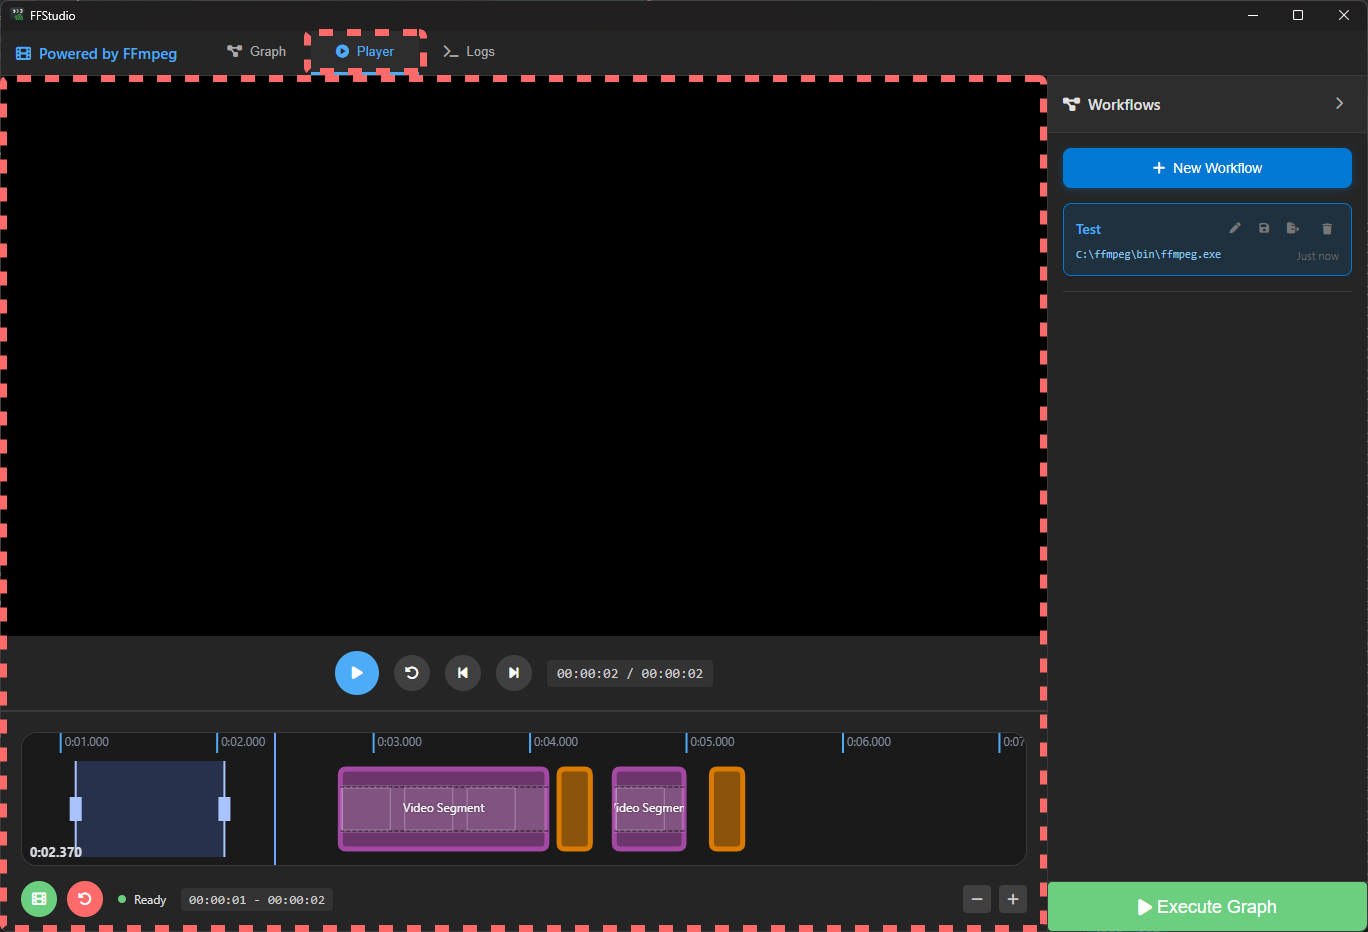The image size is (1368, 932).
Task: Click the 0:05.000 timeline ruler mark
Action: 712,742
